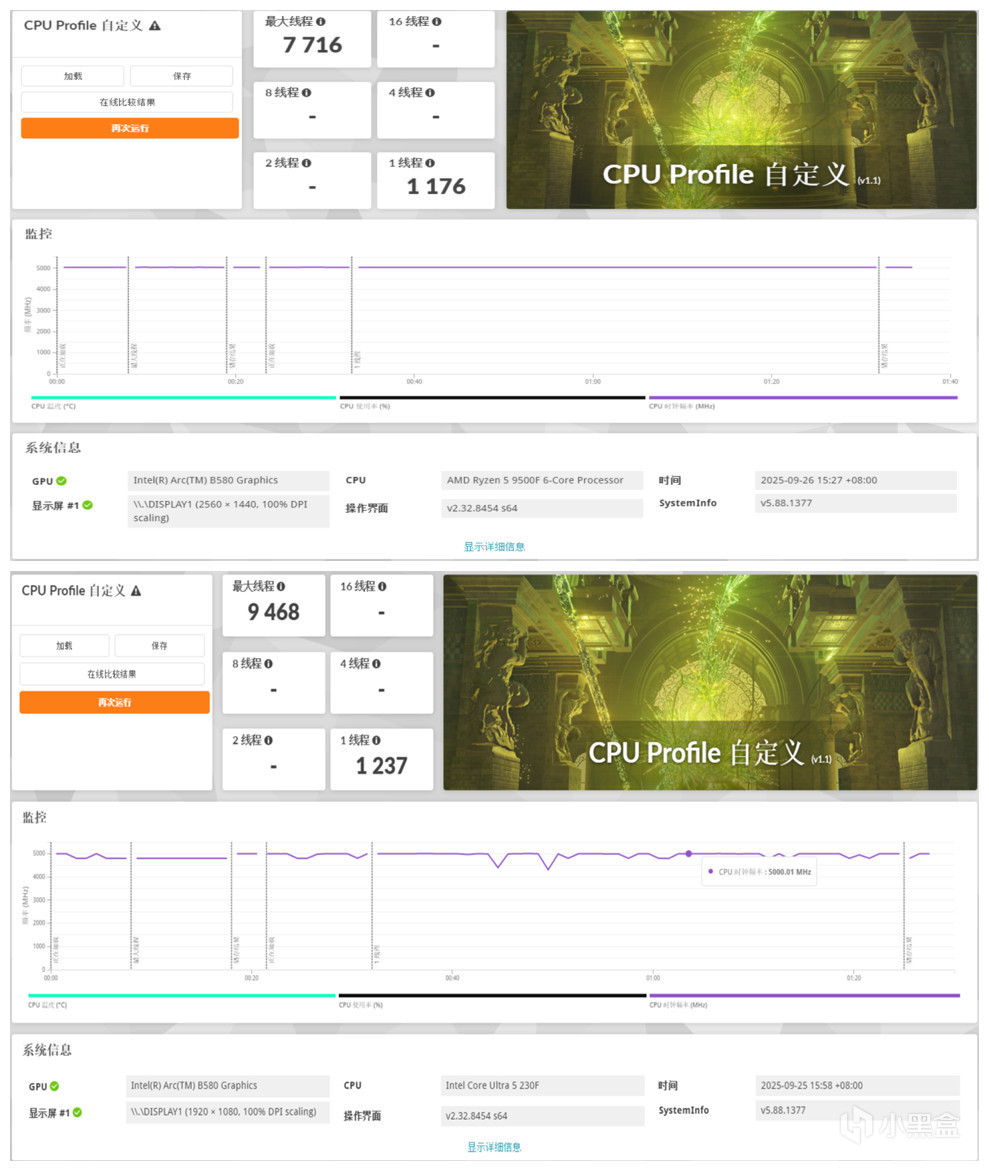Click the info icon beside 8 线程 in Intel result
The height and width of the screenshot is (1171, 989).
pyautogui.click(x=268, y=663)
